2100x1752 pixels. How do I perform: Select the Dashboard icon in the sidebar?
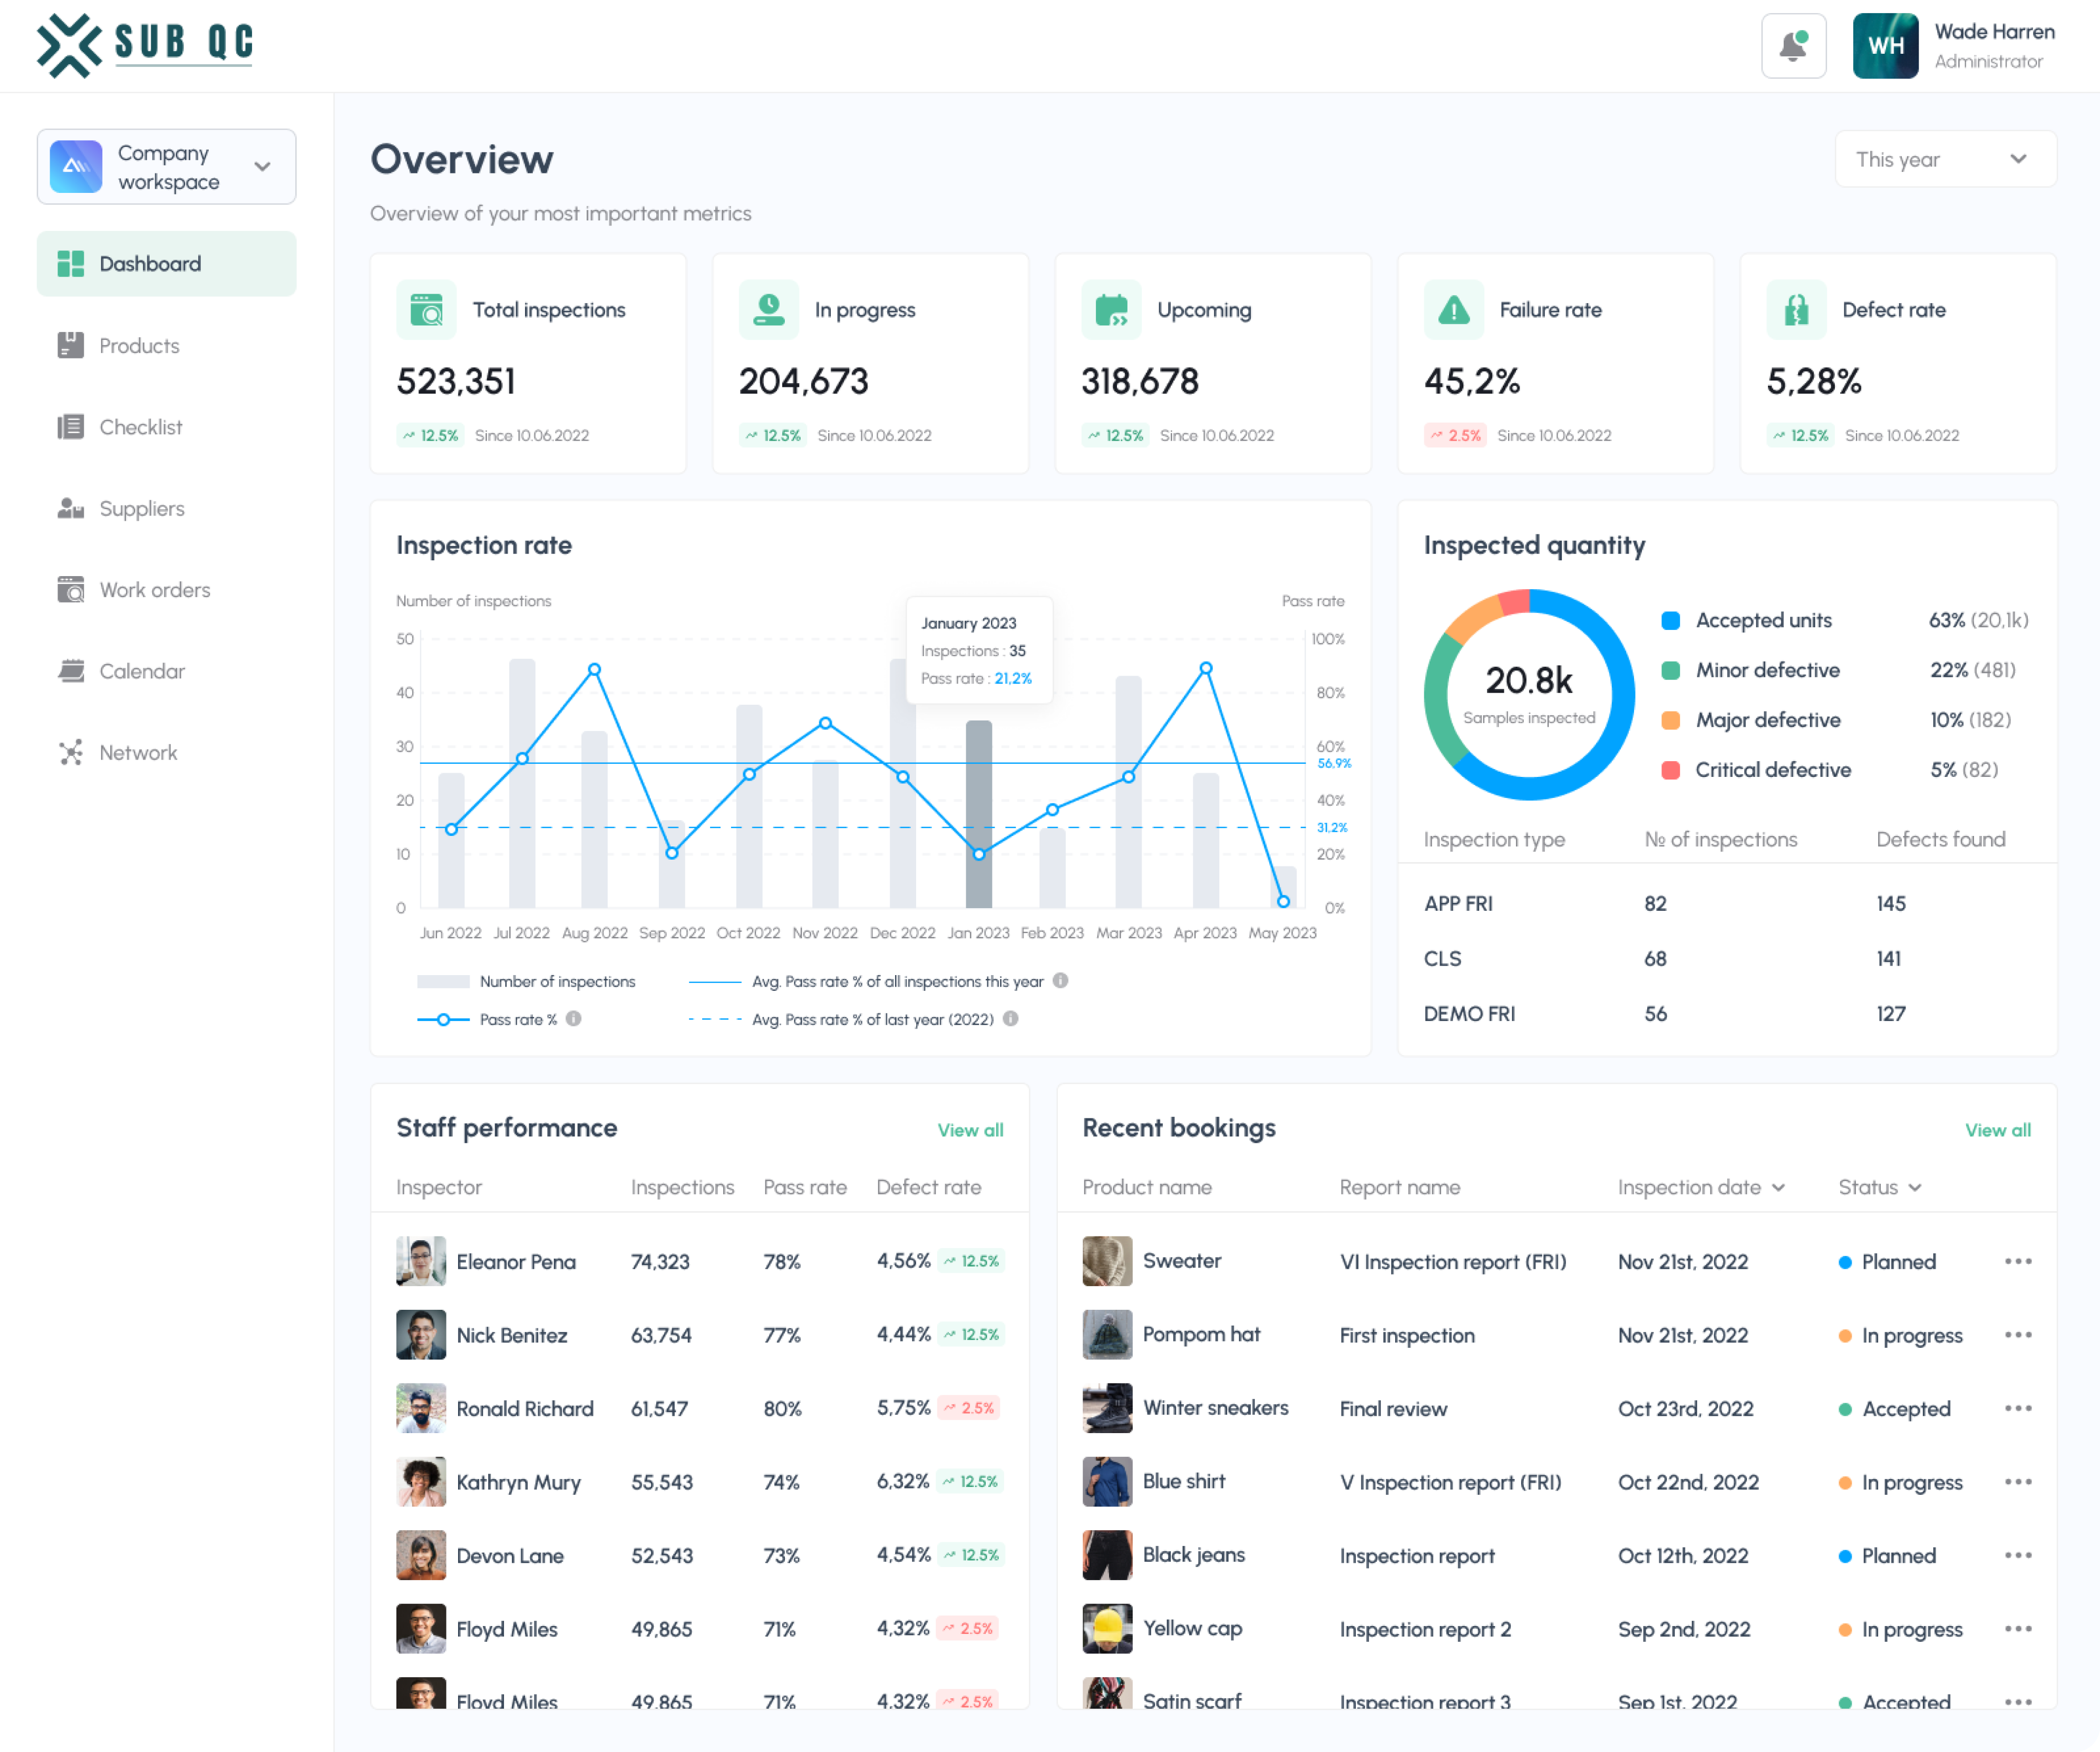coord(70,263)
